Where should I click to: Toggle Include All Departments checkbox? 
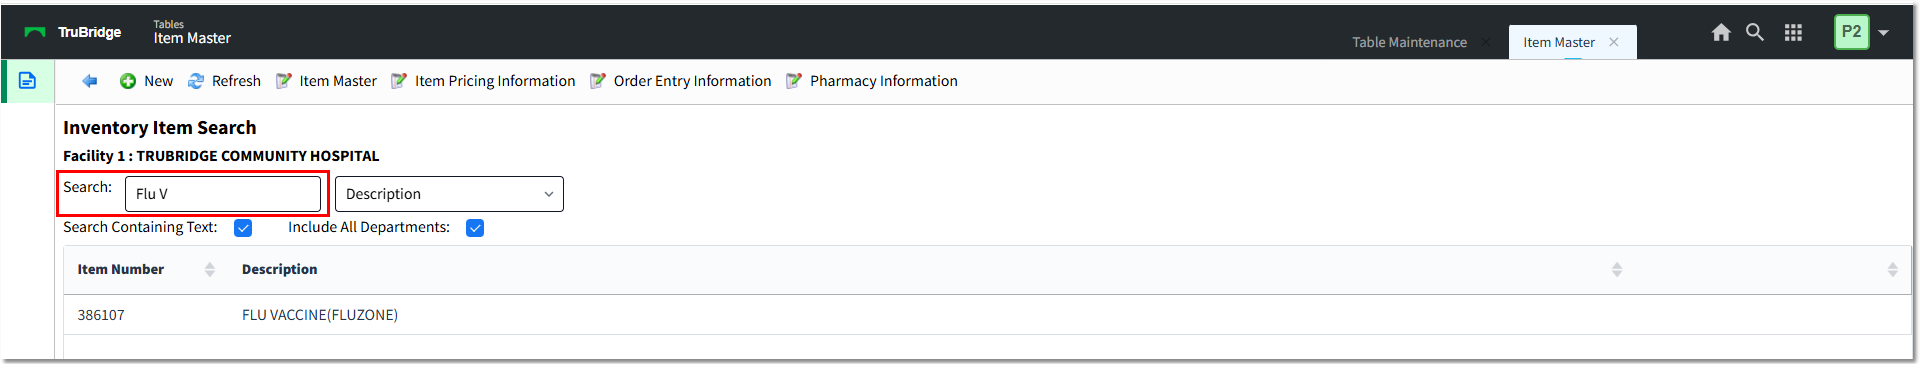coord(475,228)
